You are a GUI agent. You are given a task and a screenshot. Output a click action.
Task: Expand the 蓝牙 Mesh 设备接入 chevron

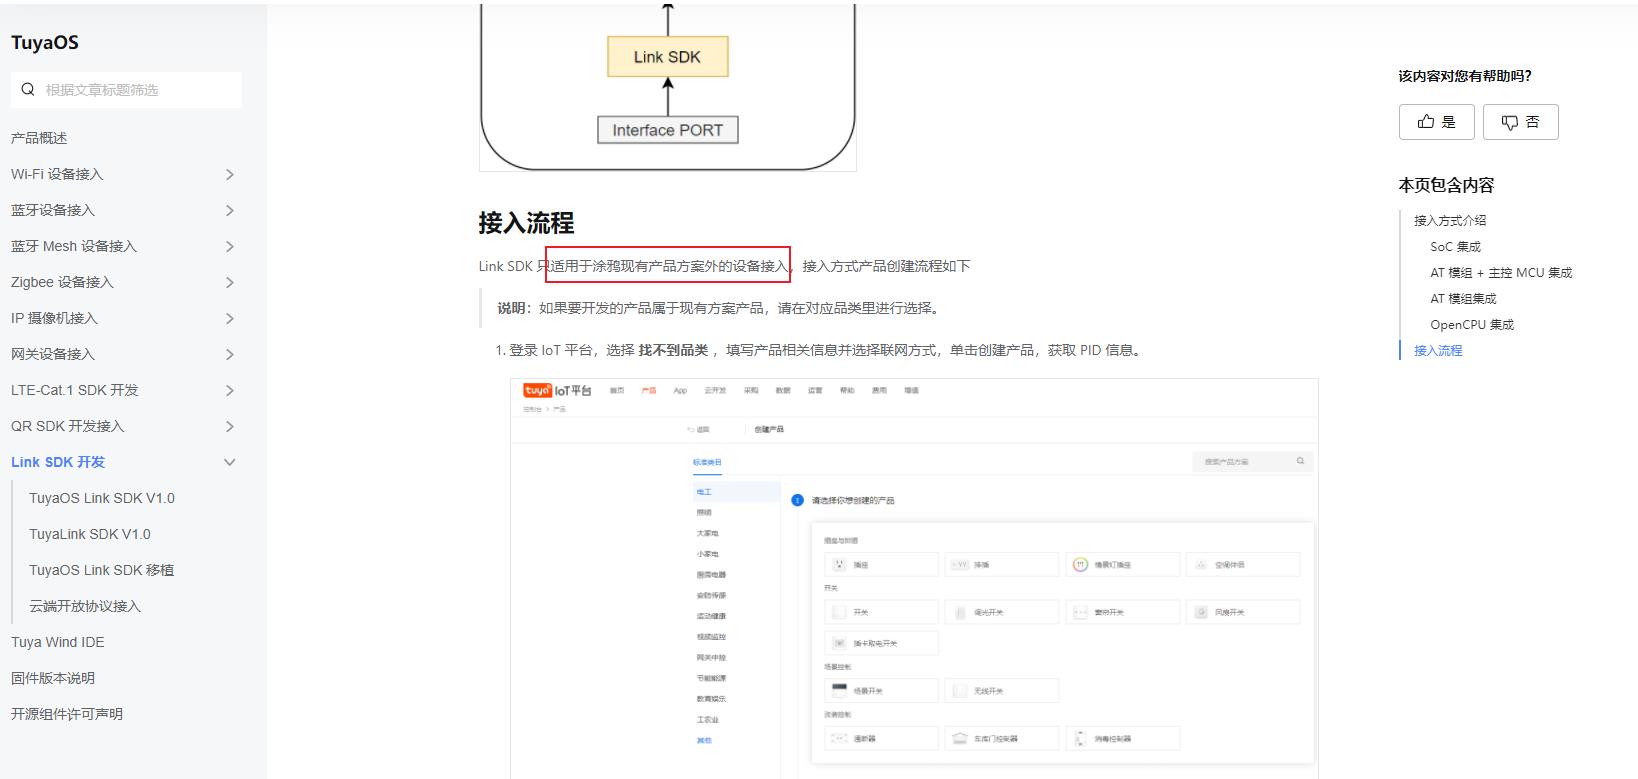(x=230, y=246)
